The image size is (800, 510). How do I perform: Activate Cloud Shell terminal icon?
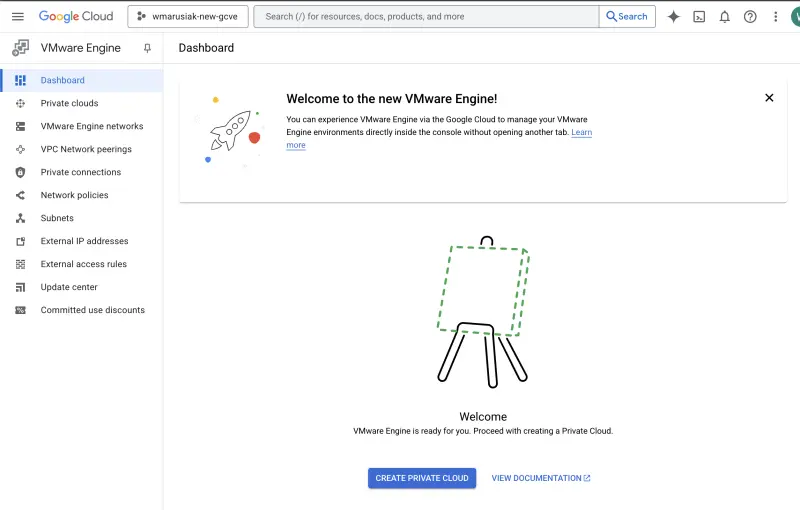point(699,17)
